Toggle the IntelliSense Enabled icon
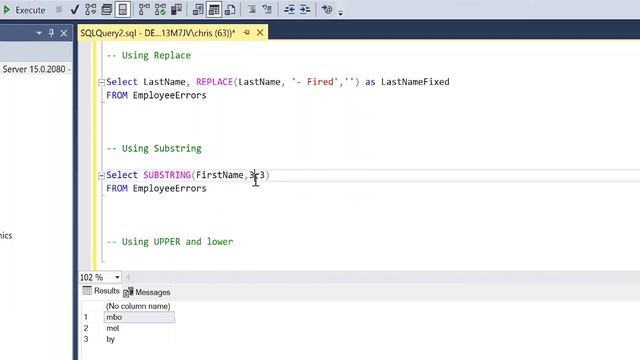The image size is (640, 360). click(122, 9)
